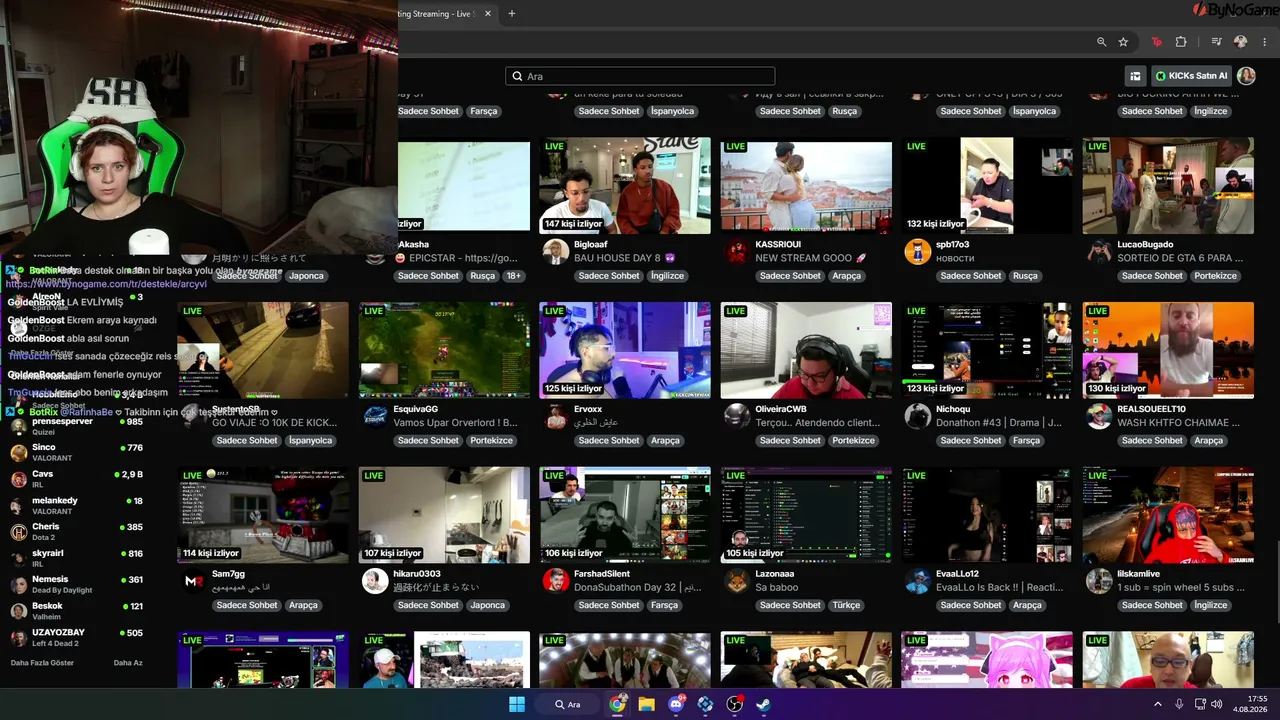Image resolution: width=1280 pixels, height=720 pixels.
Task: Open the Chrome three-dot menu
Action: 1265,42
